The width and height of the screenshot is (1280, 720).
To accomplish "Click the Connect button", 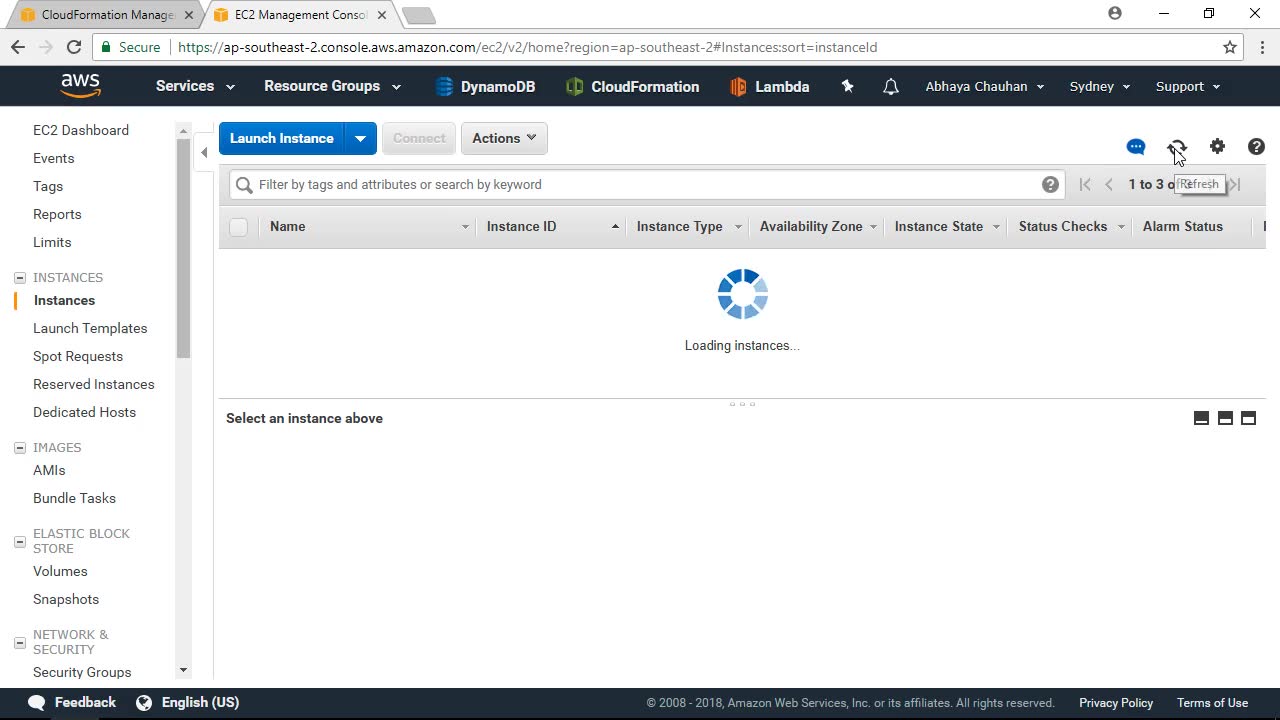I will tap(419, 138).
